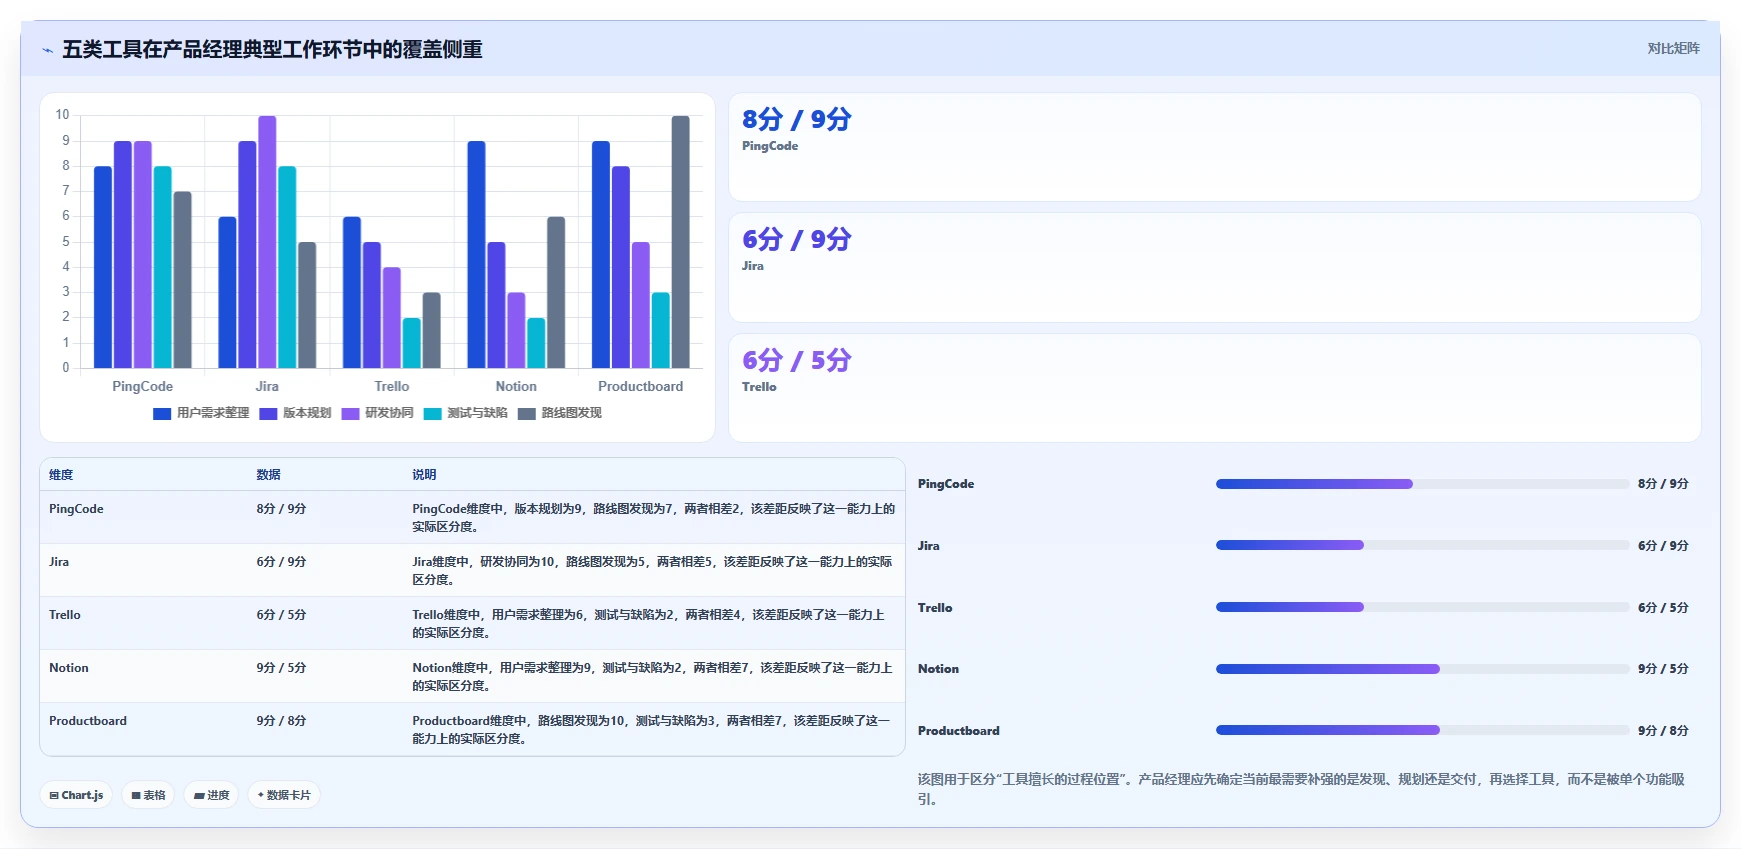This screenshot has height=849, width=1741.
Task: Toggle the 测试与缺陷 legend entry
Action: pos(465,413)
